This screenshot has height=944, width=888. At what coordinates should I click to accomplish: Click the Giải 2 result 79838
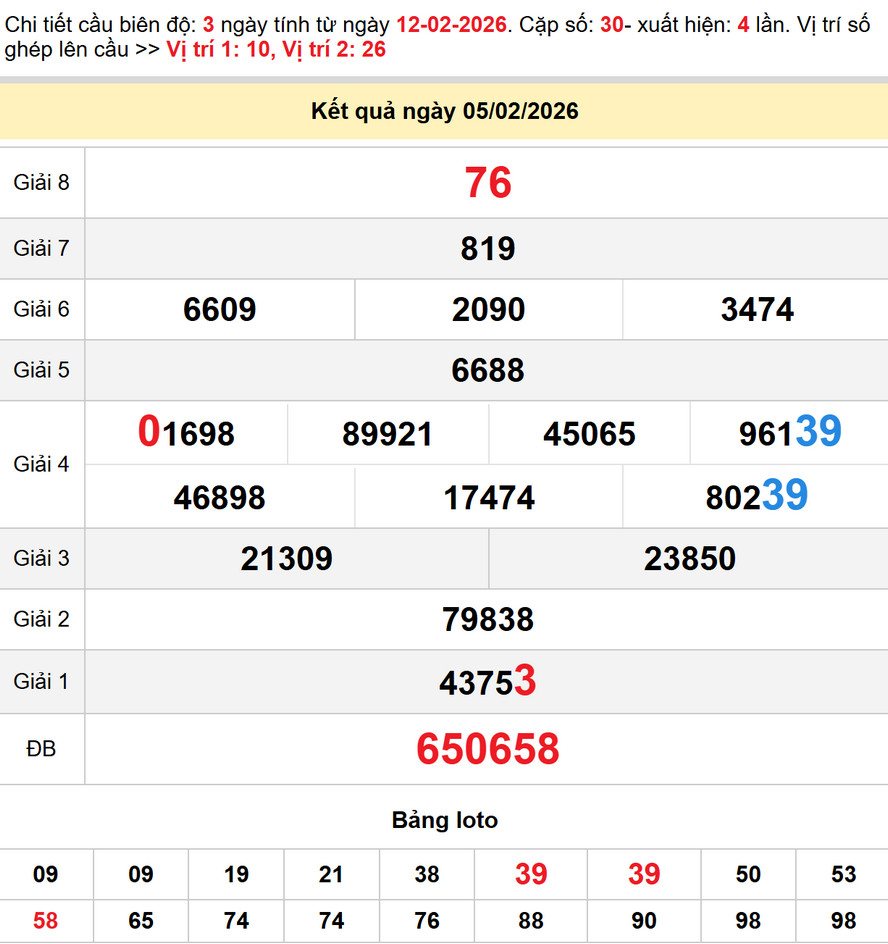click(488, 620)
